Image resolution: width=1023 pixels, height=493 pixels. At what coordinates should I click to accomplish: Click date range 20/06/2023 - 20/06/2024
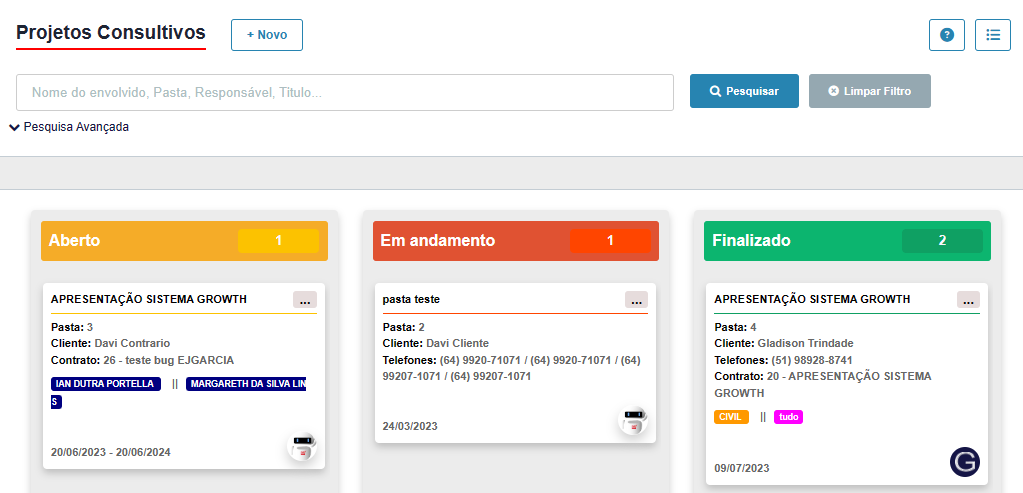pyautogui.click(x=110, y=452)
